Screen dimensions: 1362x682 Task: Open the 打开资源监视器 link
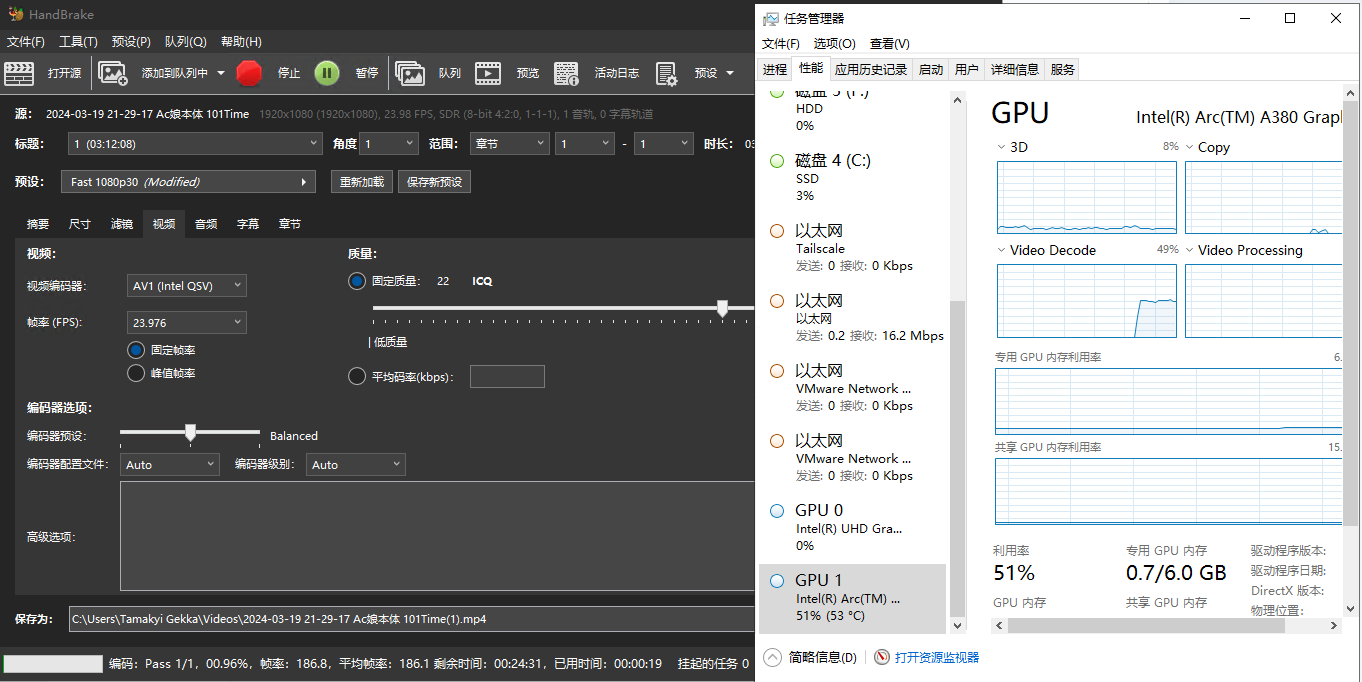coord(937,657)
